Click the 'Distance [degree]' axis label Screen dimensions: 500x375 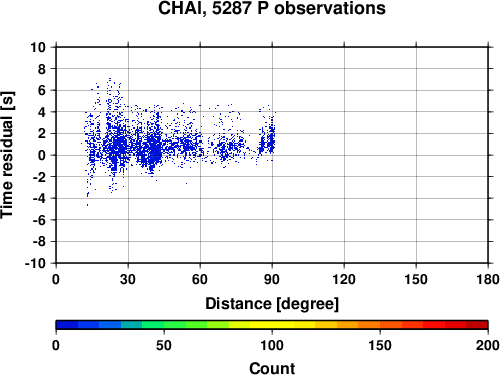pyautogui.click(x=272, y=304)
